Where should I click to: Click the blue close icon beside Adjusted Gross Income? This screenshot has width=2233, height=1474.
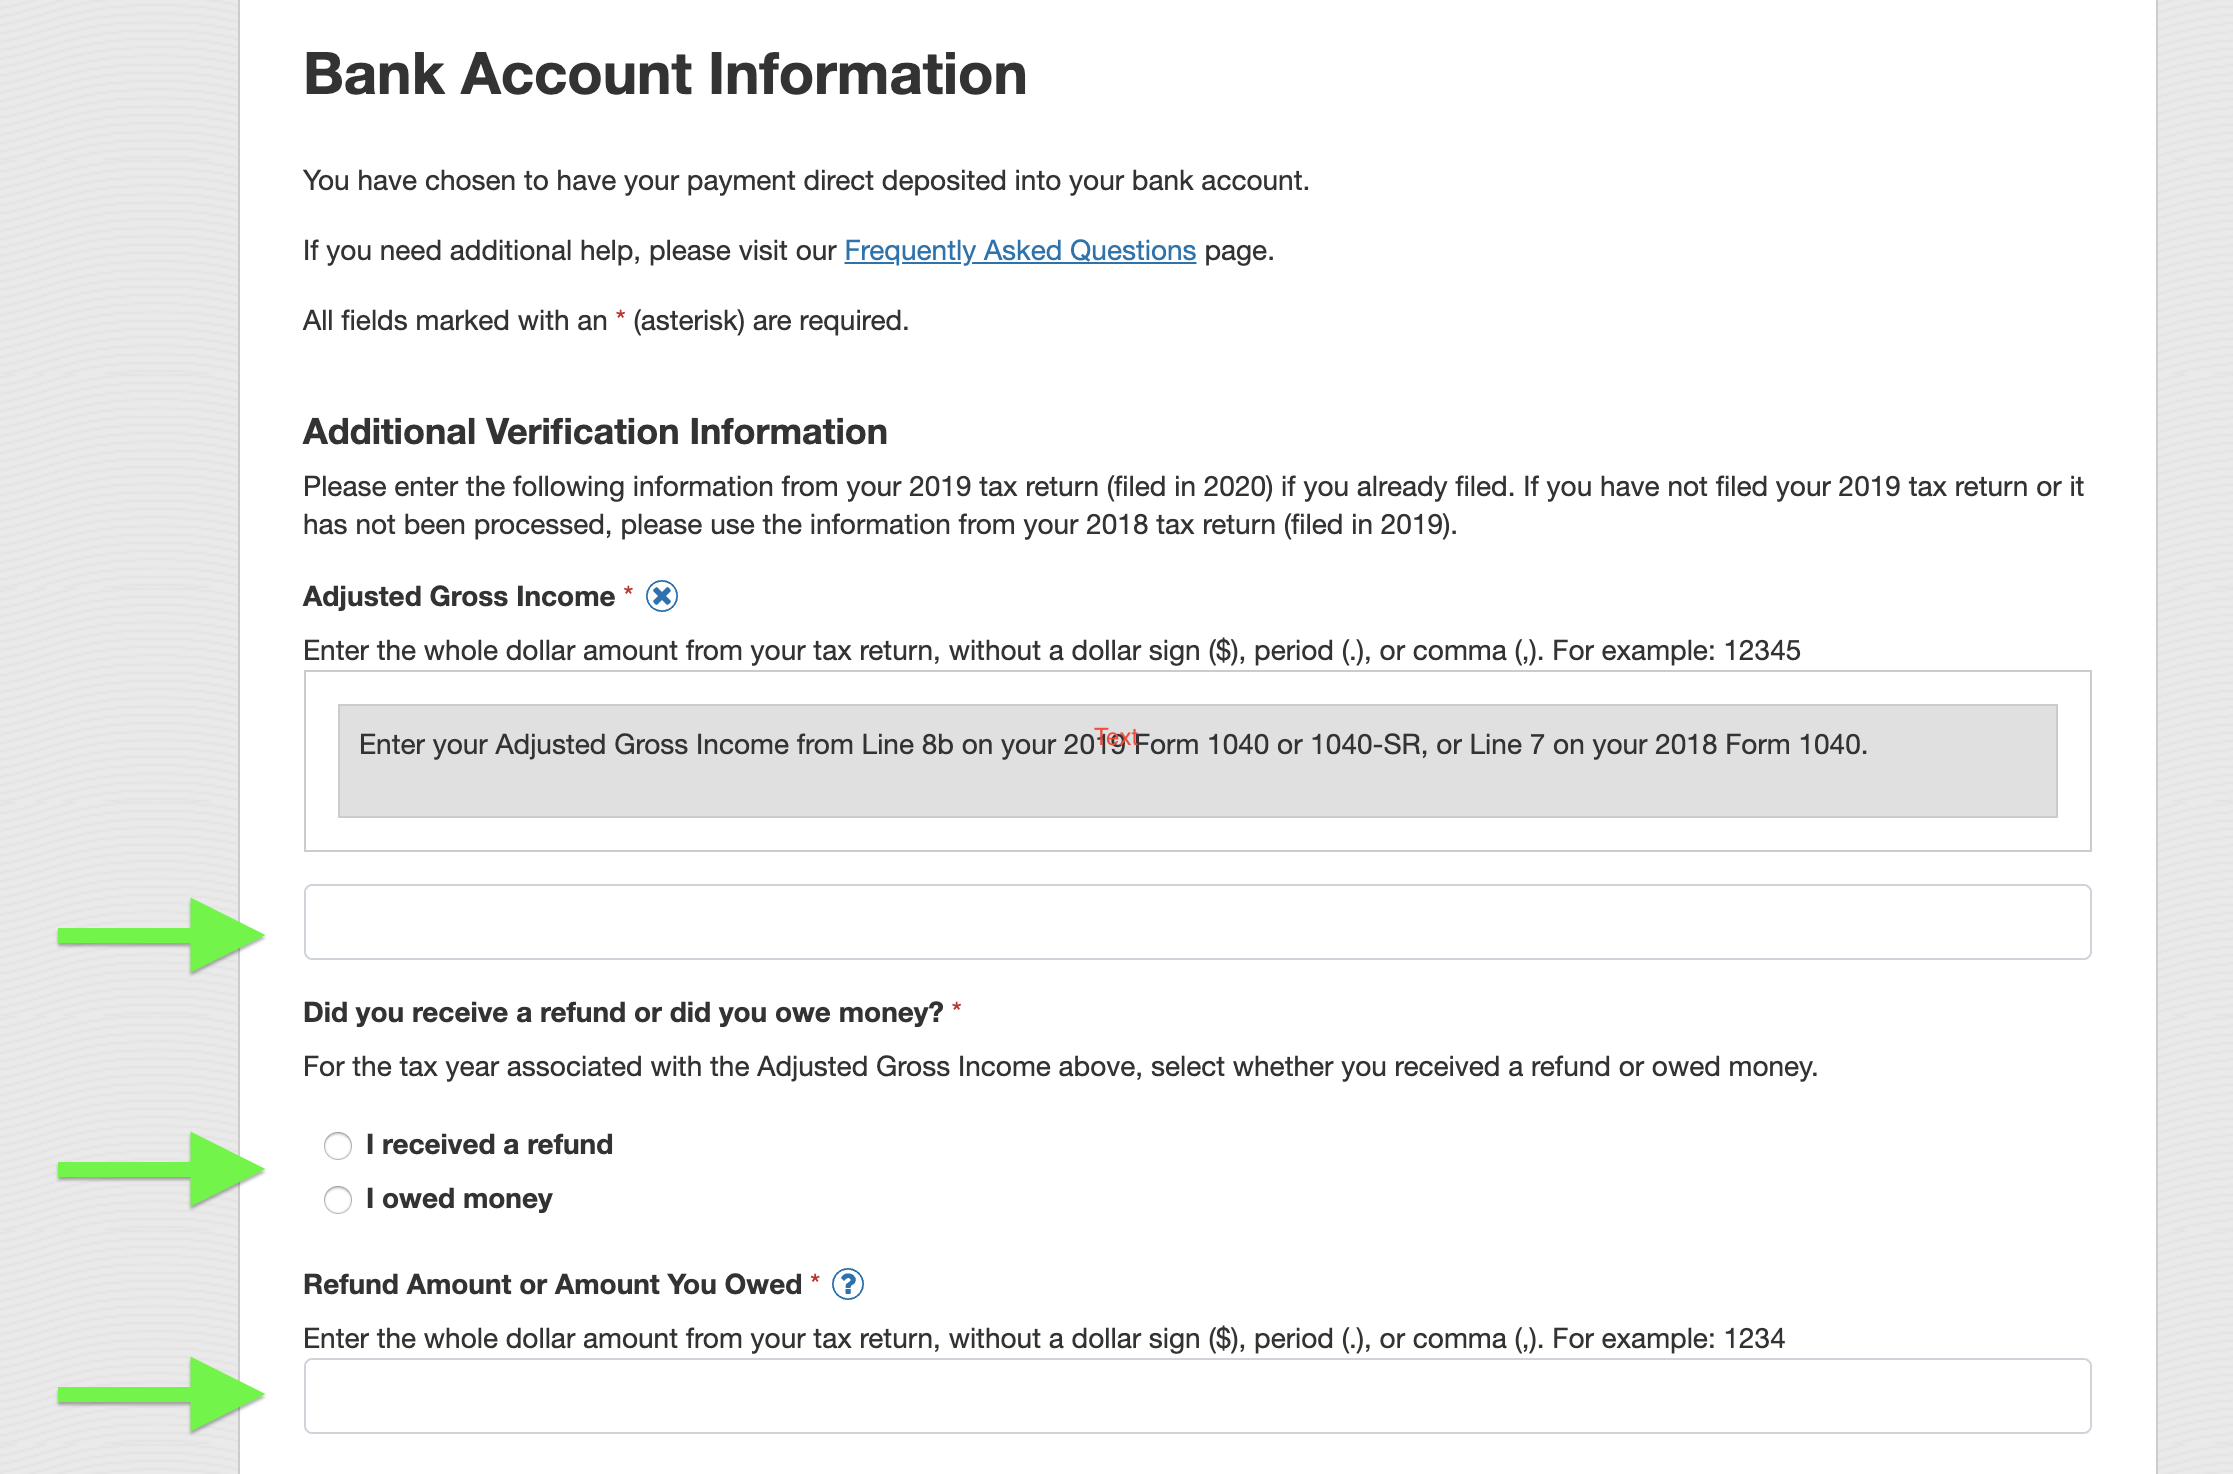pyautogui.click(x=663, y=596)
